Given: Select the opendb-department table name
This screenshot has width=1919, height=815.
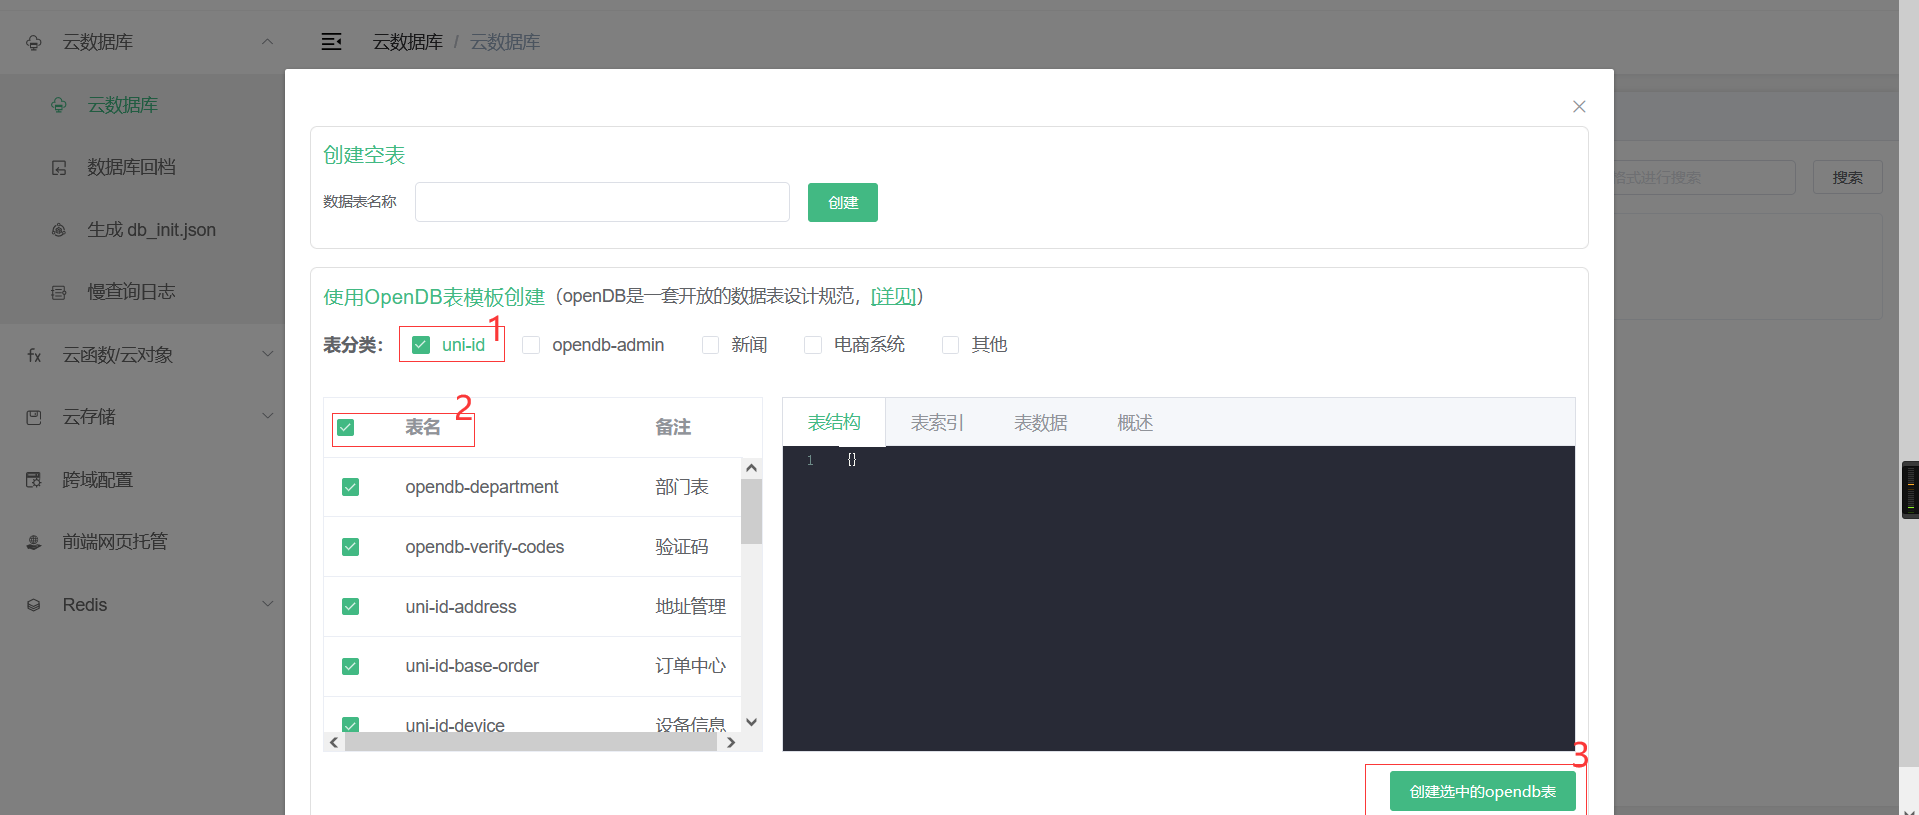Looking at the screenshot, I should 482,487.
